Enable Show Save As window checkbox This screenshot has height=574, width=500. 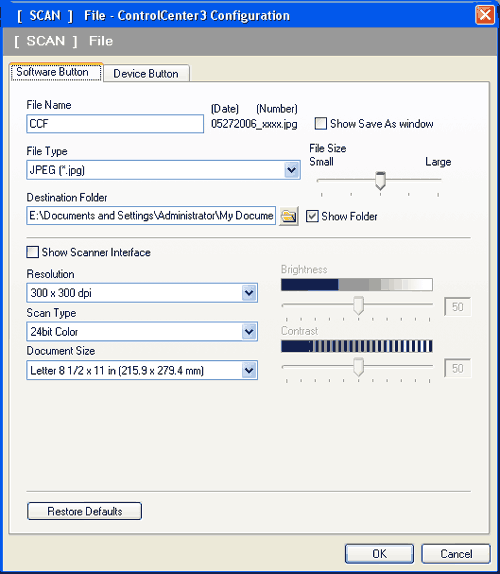[x=321, y=123]
